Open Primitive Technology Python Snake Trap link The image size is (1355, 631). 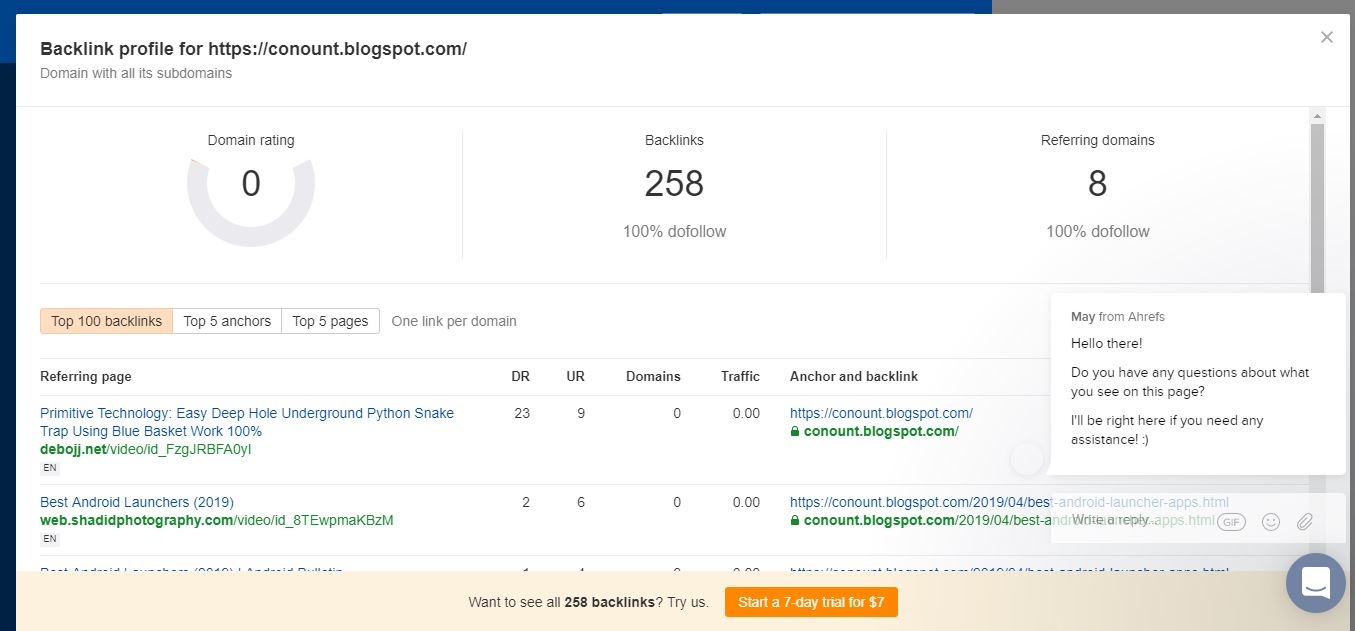point(247,422)
